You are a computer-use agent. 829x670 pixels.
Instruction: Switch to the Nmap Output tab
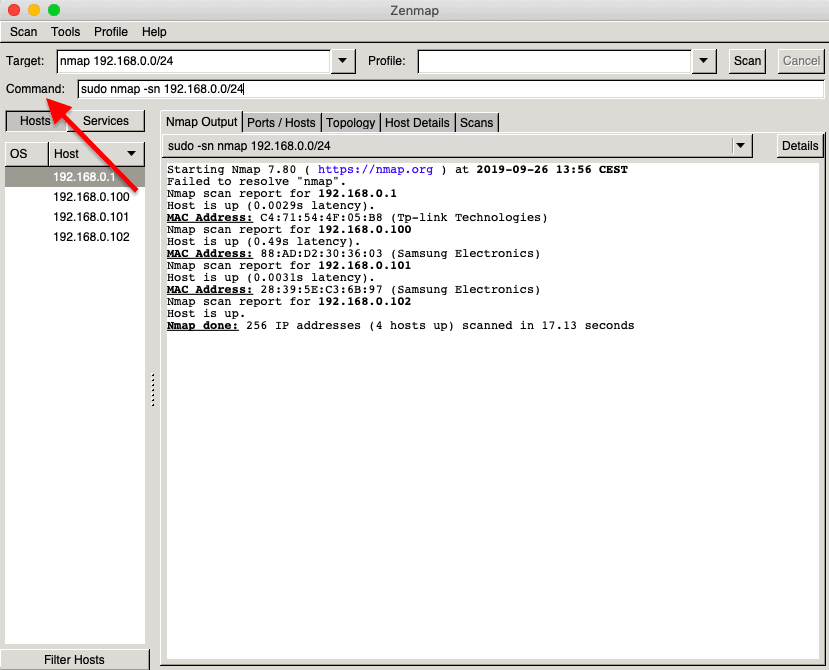[201, 122]
